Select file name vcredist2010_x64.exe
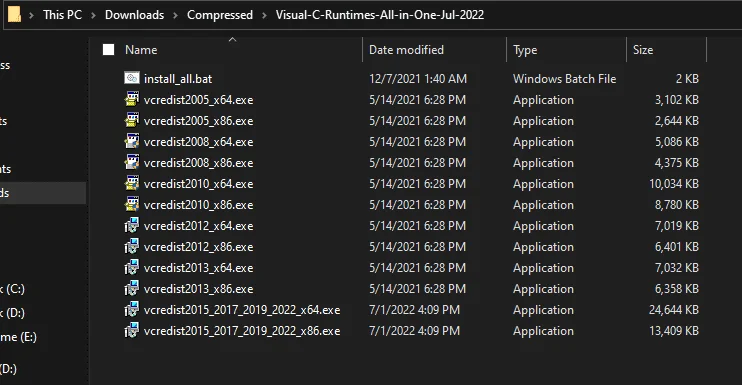 [198, 184]
